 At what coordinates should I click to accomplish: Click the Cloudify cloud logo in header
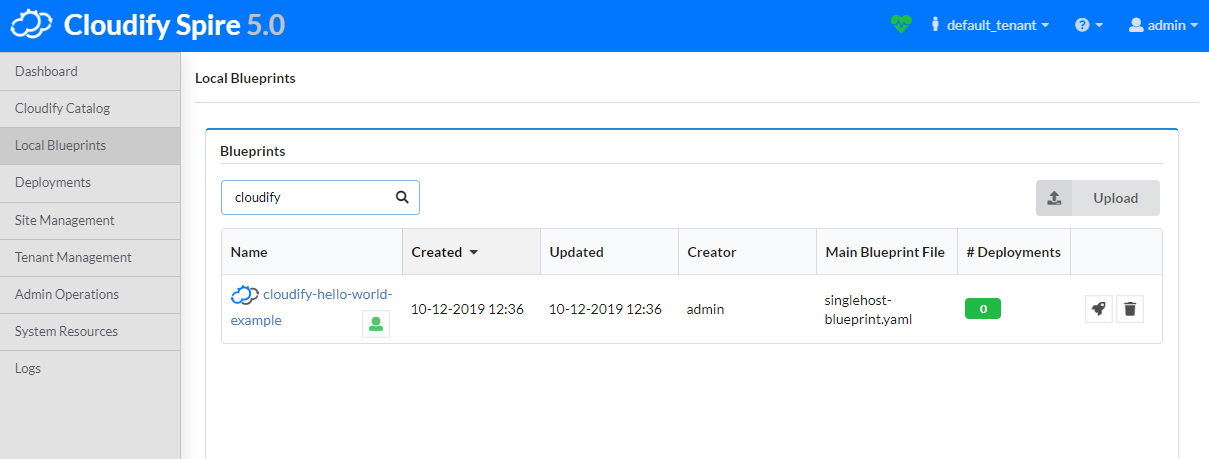[x=32, y=25]
